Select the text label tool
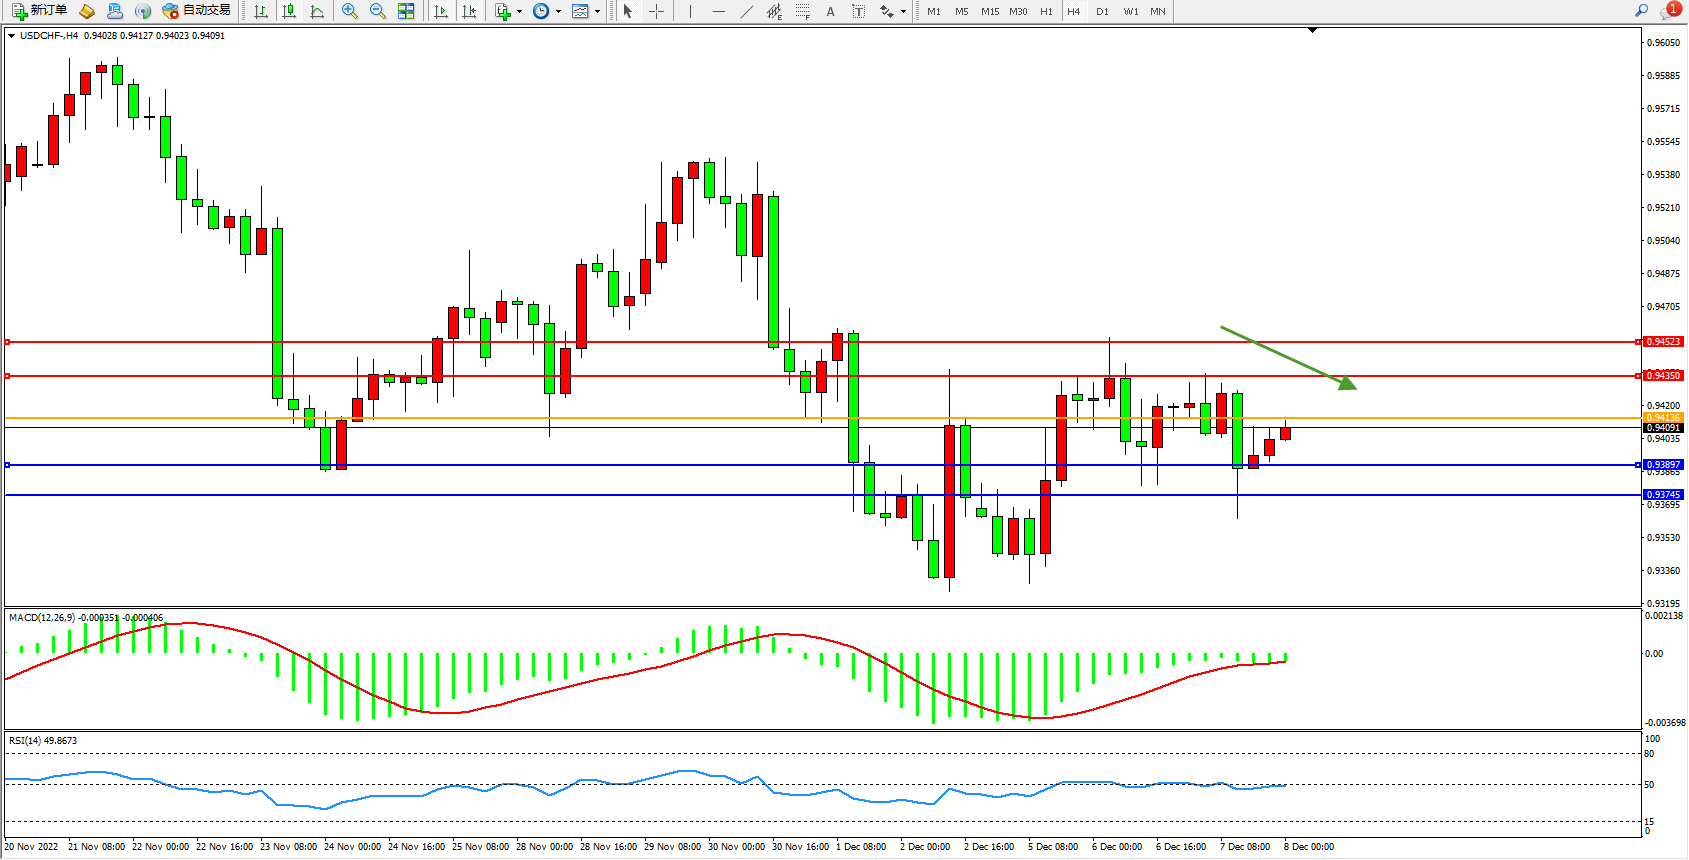This screenshot has width=1689, height=860. [858, 11]
